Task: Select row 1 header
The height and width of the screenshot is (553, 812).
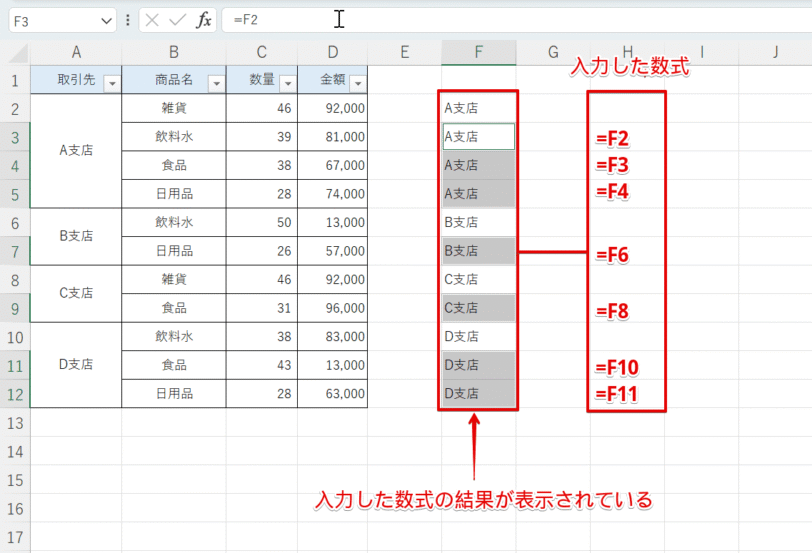Action: coord(15,80)
